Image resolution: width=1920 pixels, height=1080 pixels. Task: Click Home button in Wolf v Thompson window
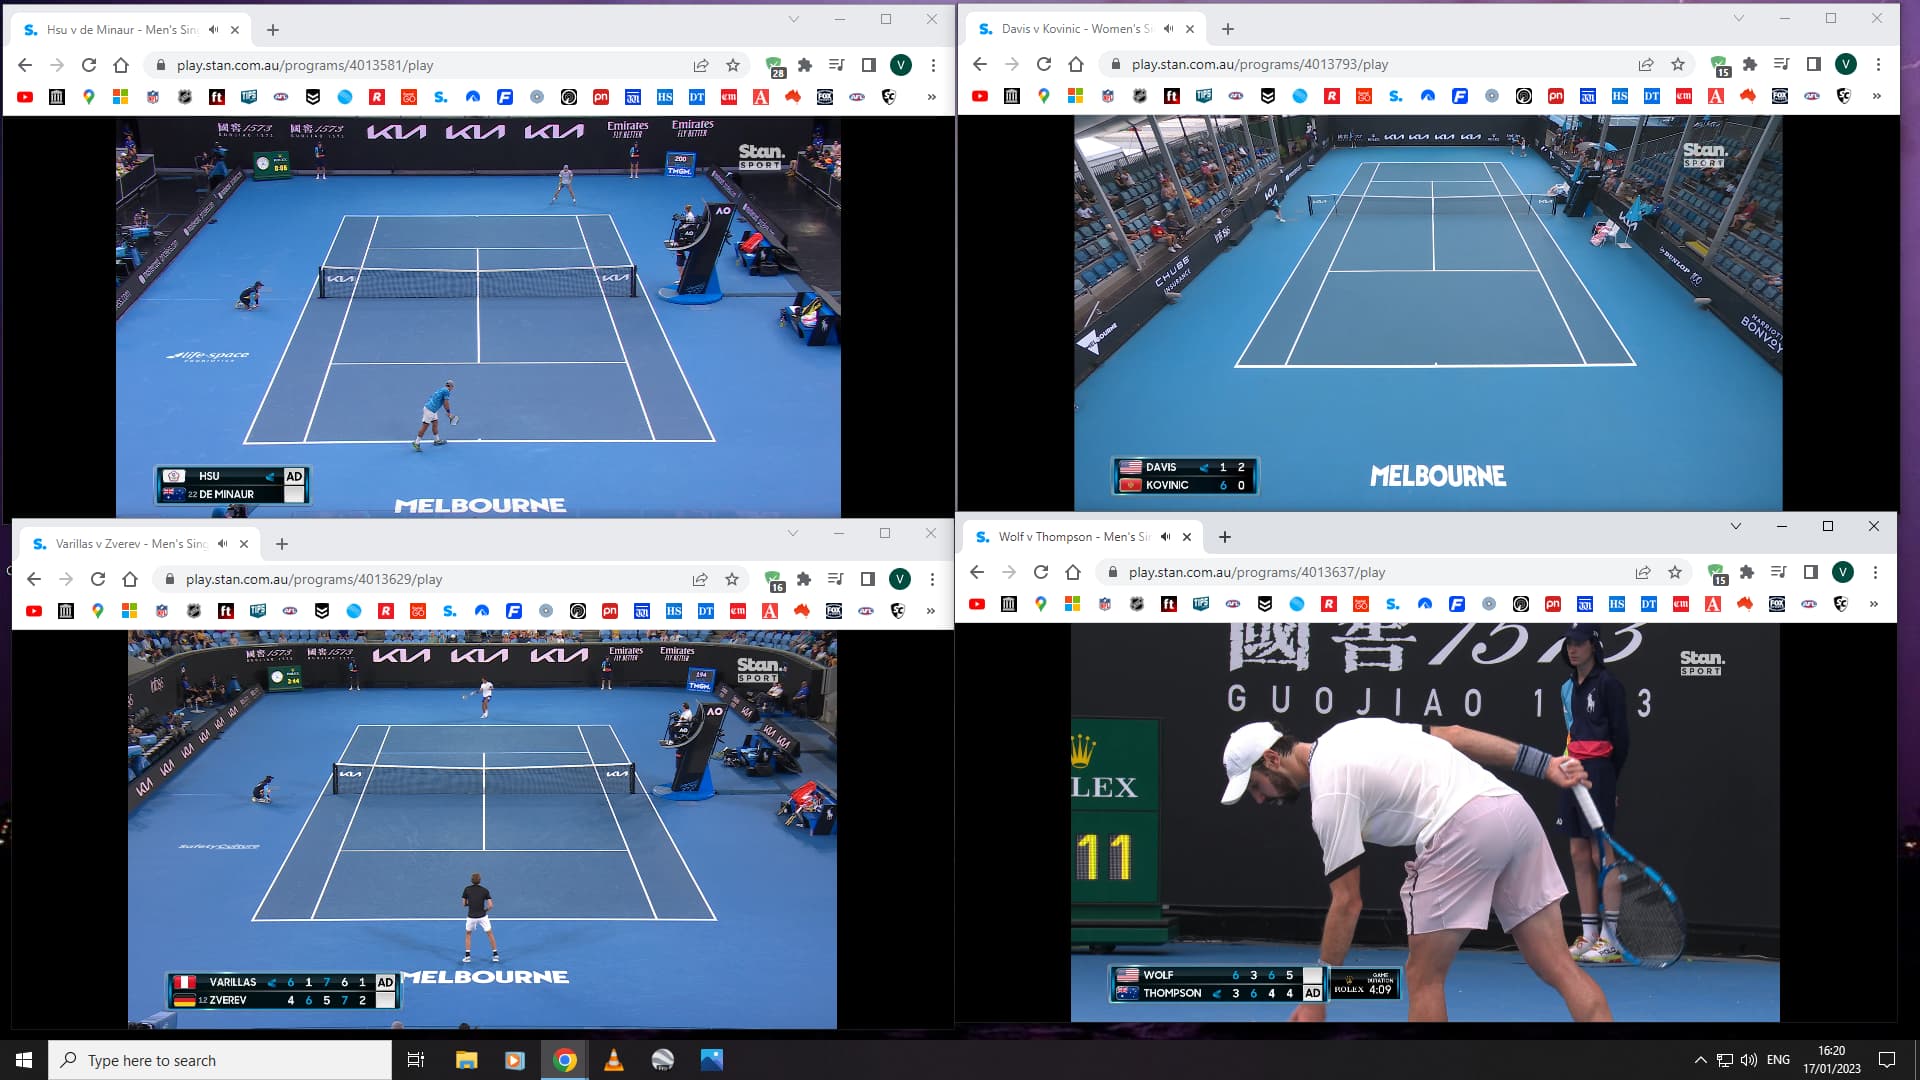[1073, 572]
